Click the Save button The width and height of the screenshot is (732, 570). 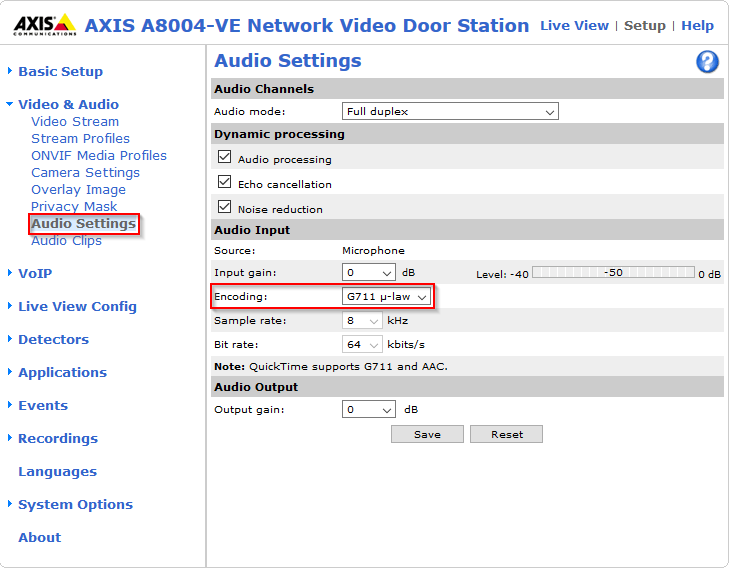pos(427,434)
